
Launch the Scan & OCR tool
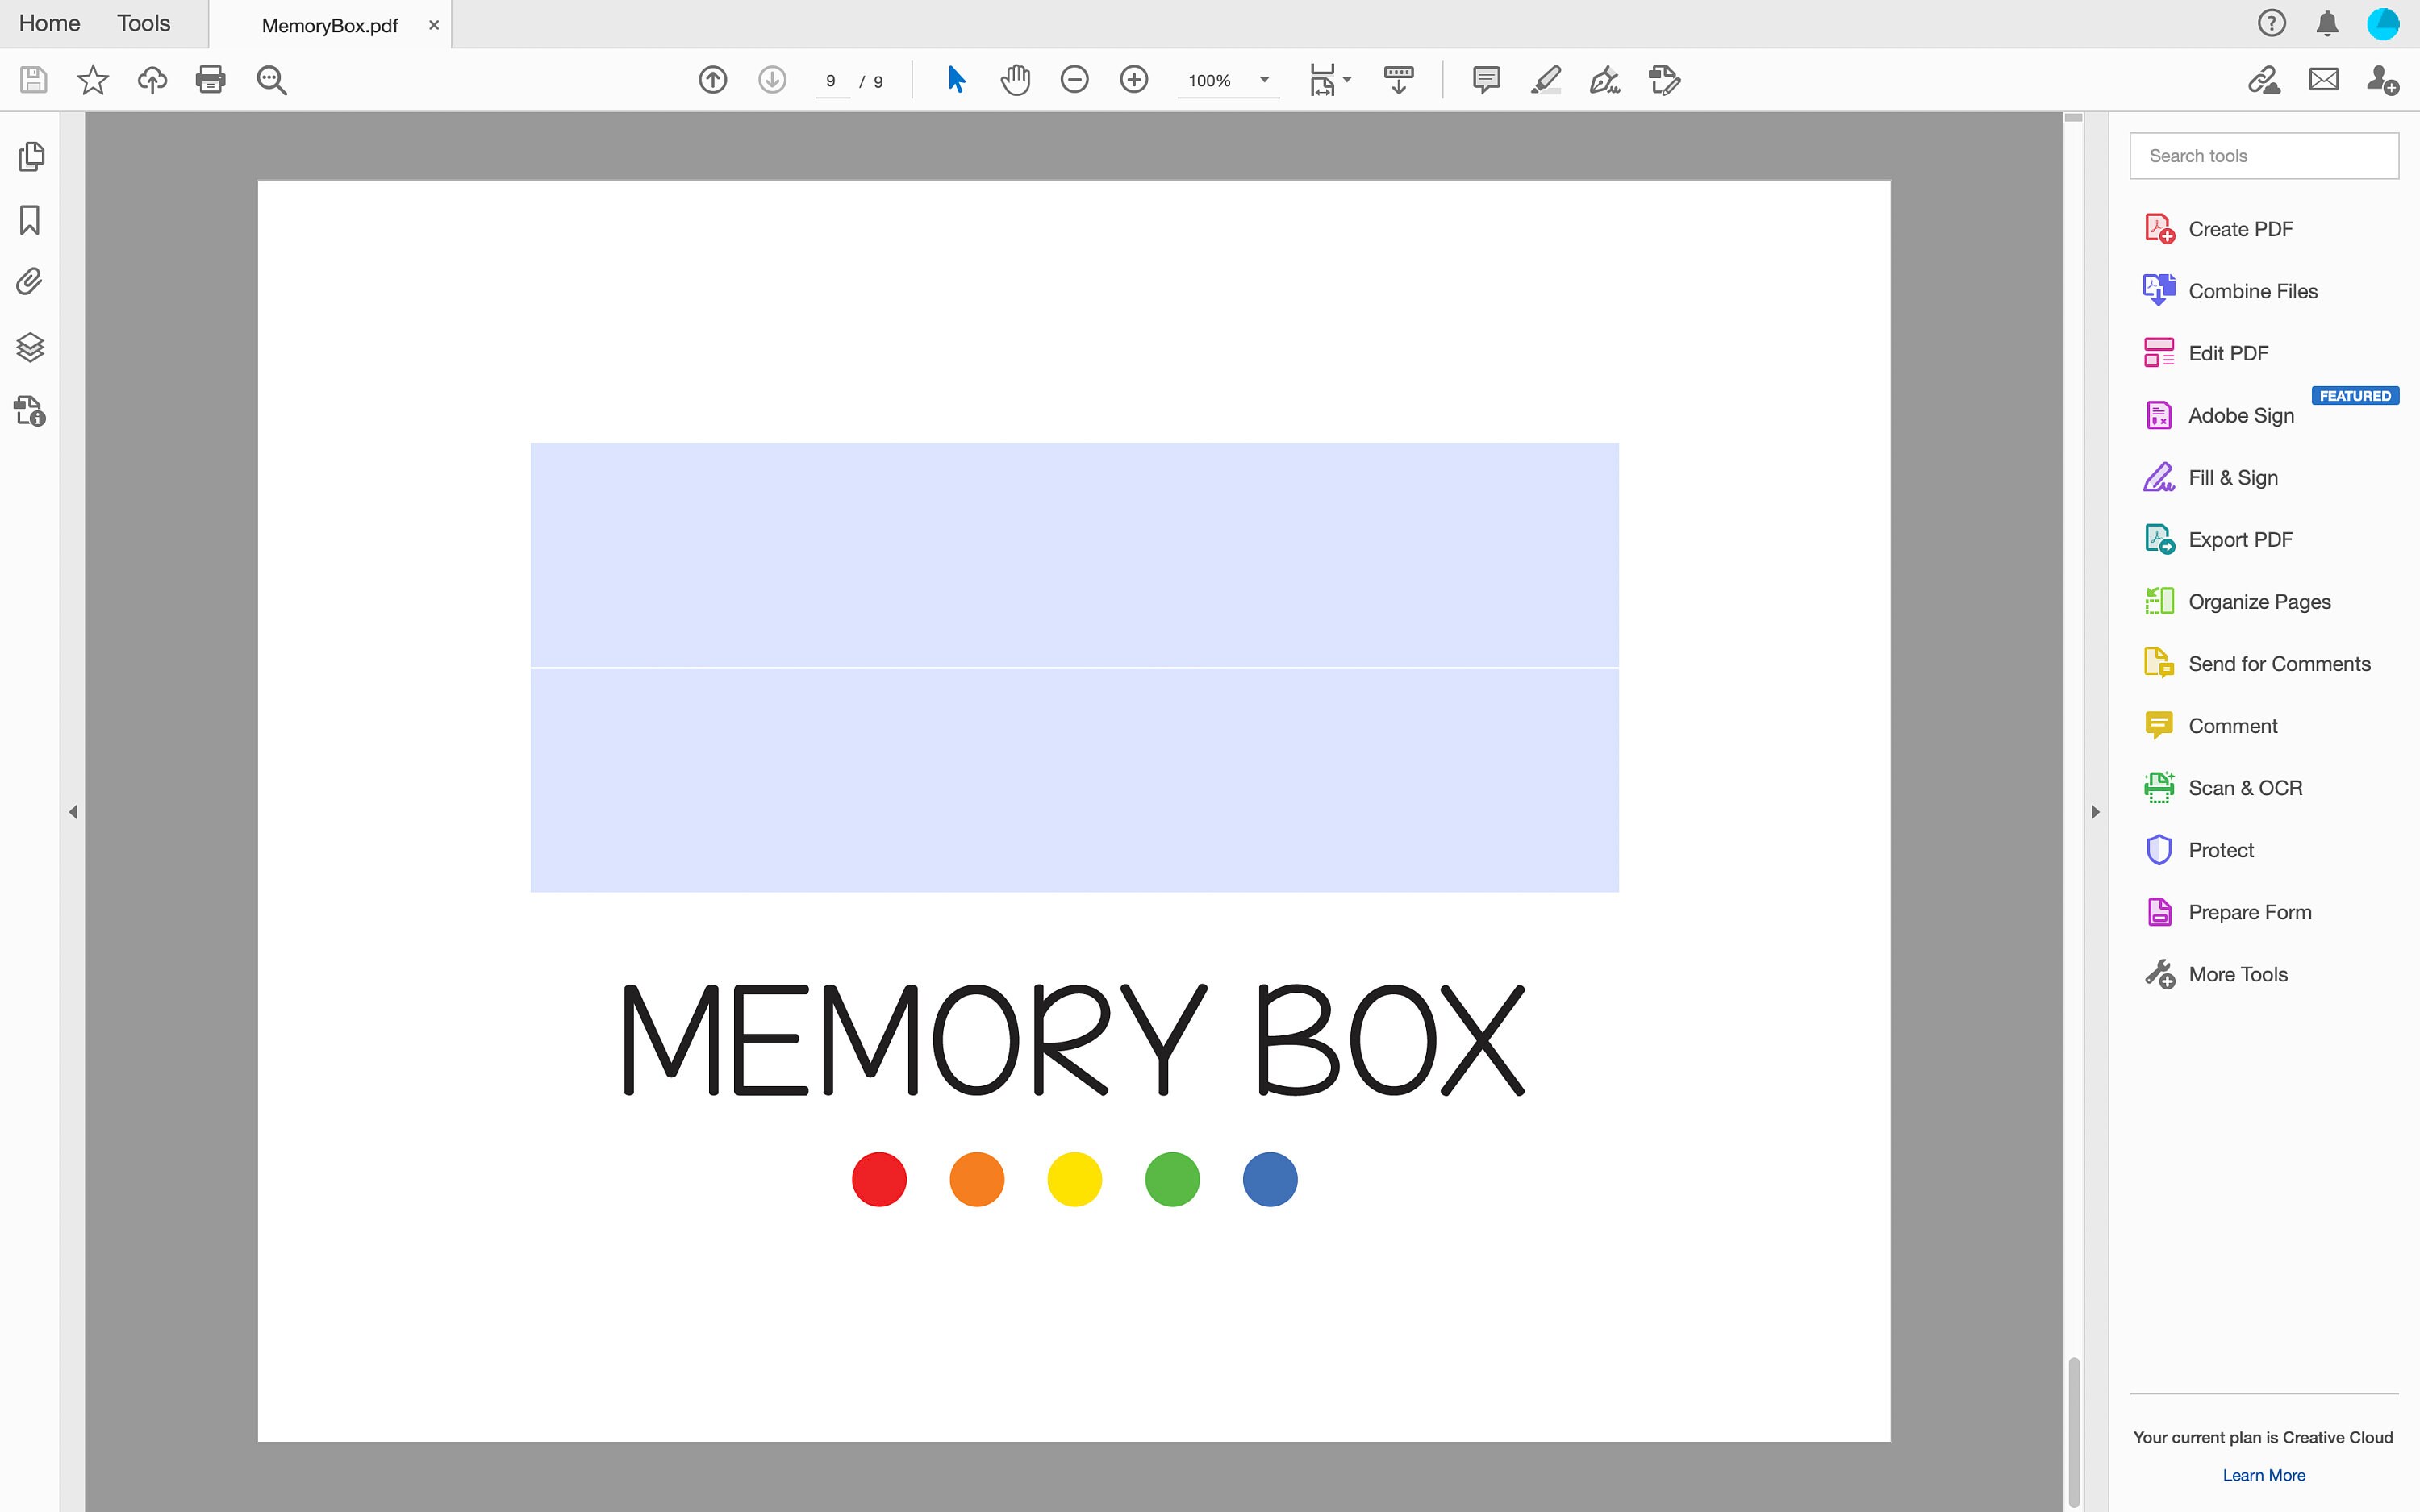coord(2245,787)
